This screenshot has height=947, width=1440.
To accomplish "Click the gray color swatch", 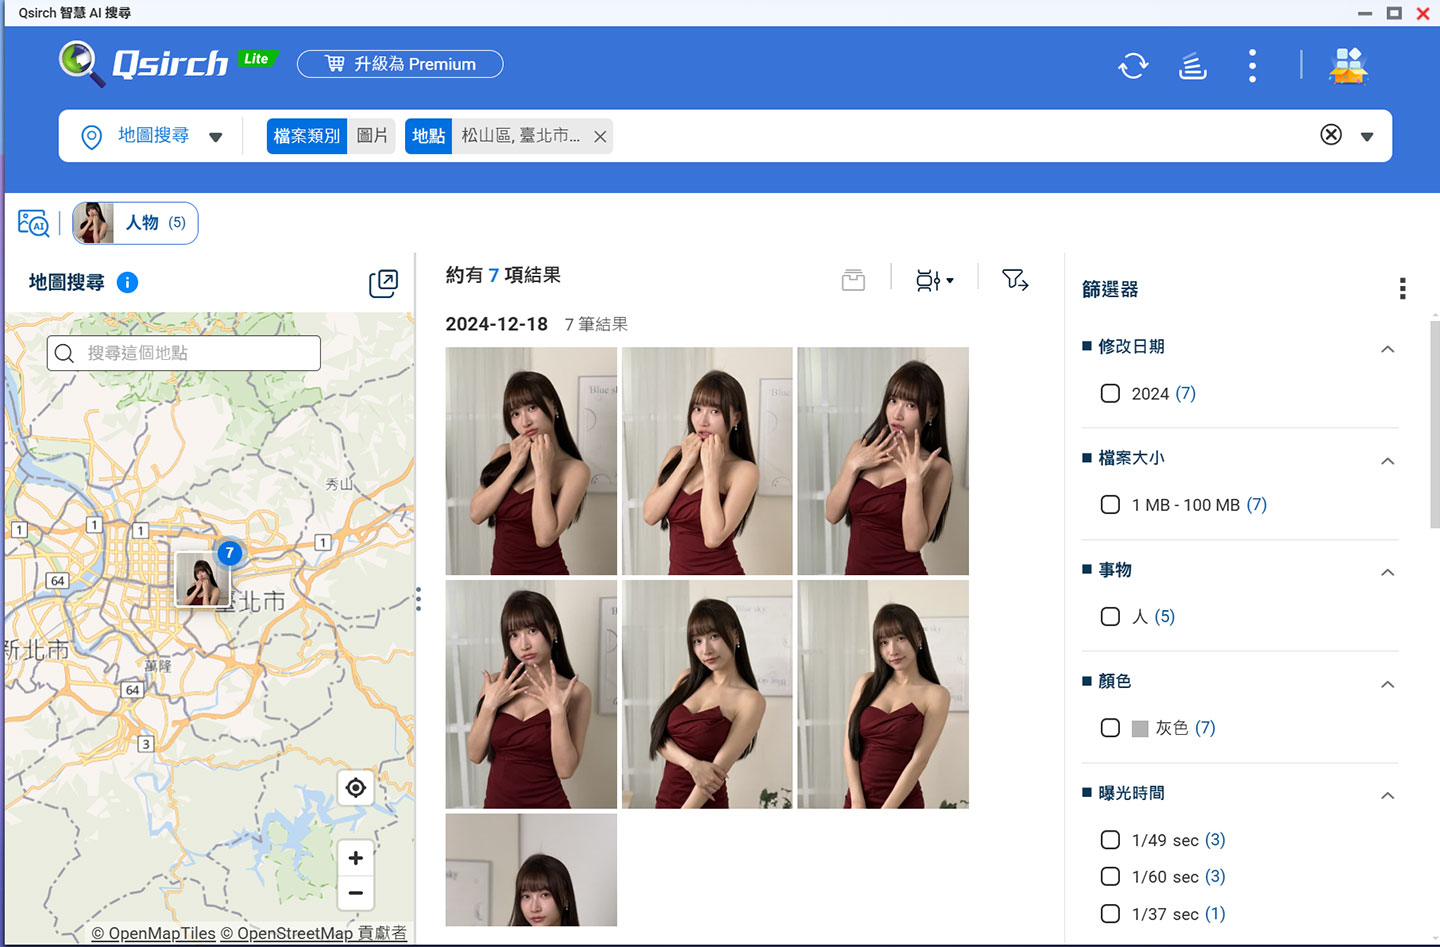I will point(1140,729).
